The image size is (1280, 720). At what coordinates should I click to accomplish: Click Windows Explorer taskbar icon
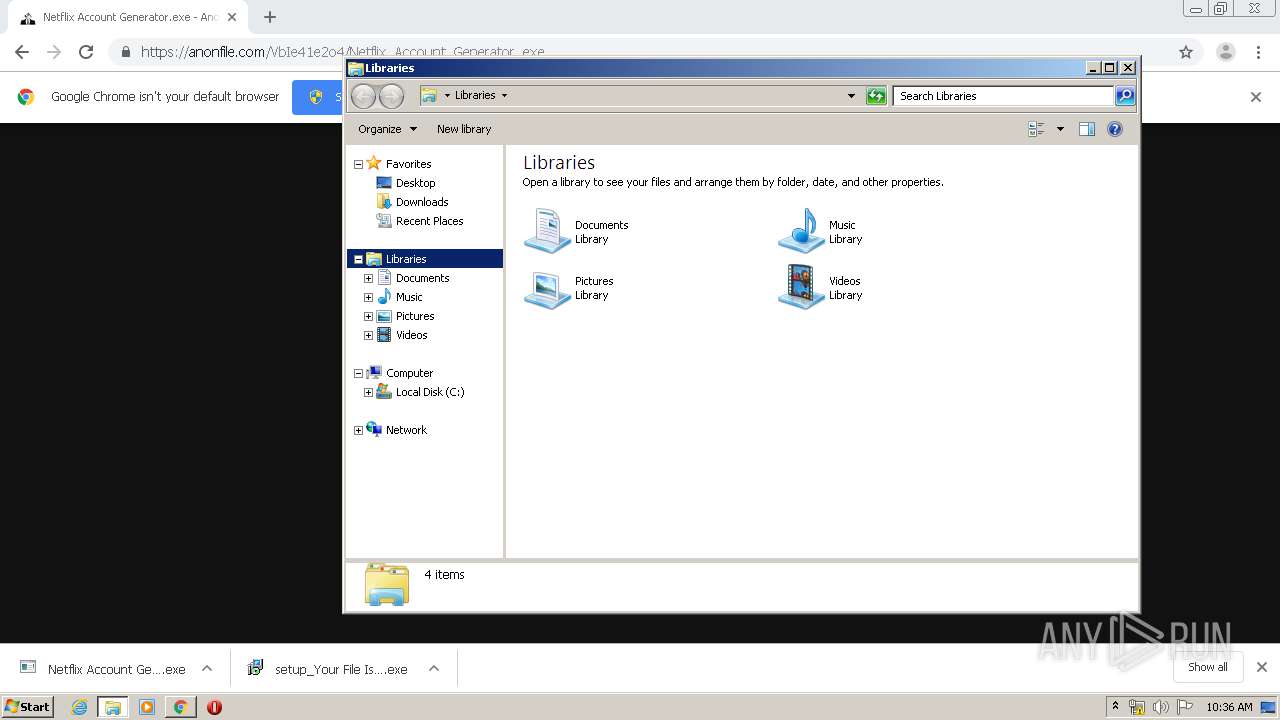[x=113, y=707]
